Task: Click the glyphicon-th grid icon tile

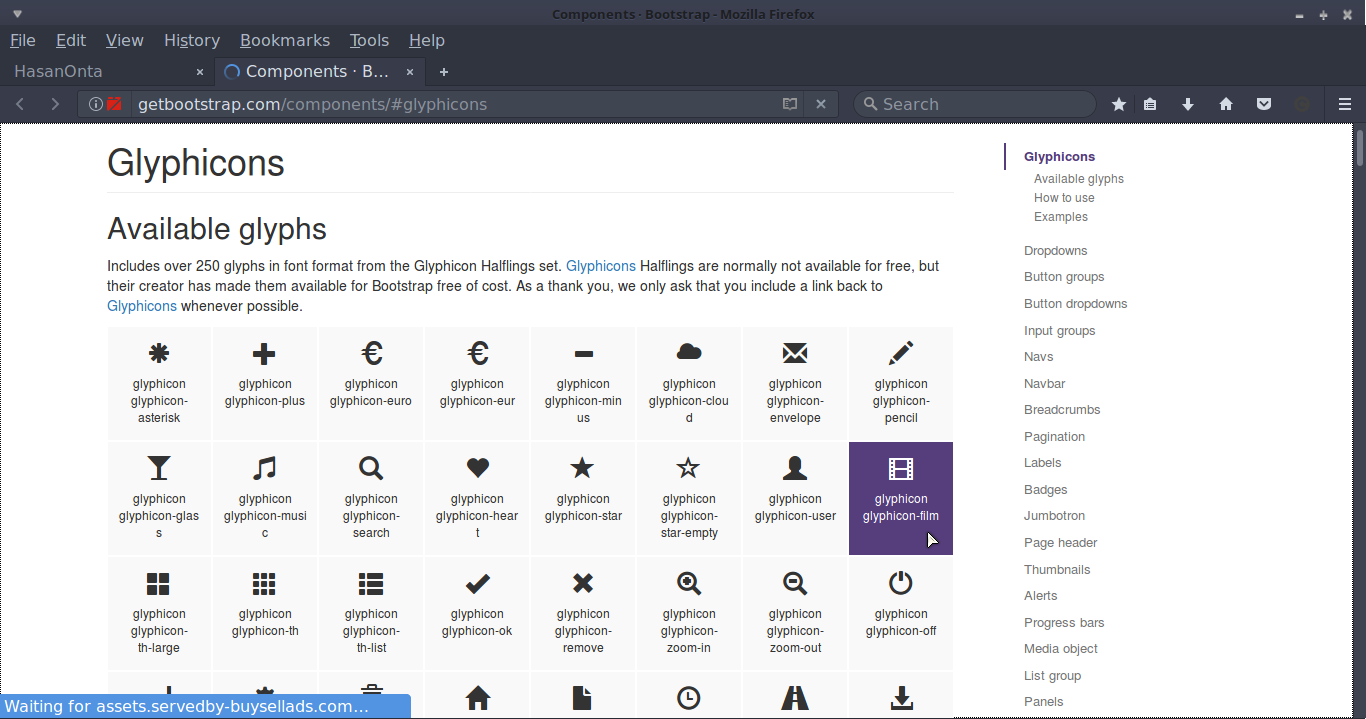Action: click(265, 613)
